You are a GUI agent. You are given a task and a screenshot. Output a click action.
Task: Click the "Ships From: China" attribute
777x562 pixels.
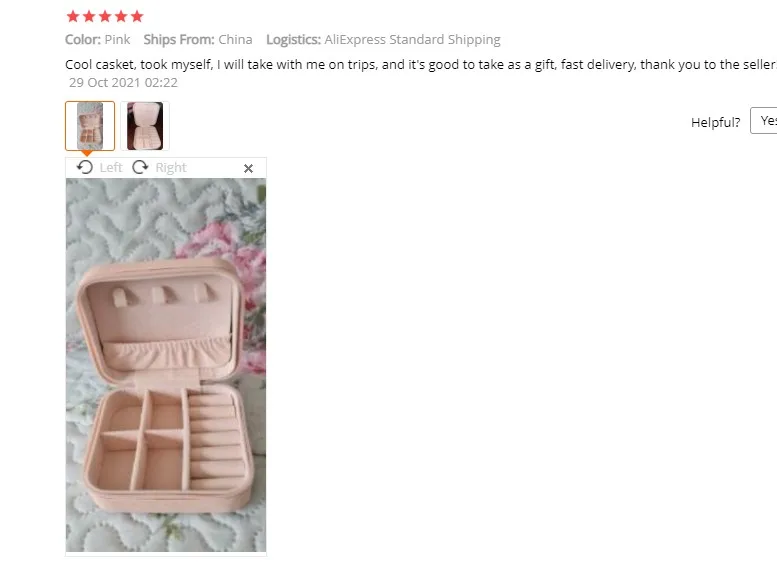198,40
